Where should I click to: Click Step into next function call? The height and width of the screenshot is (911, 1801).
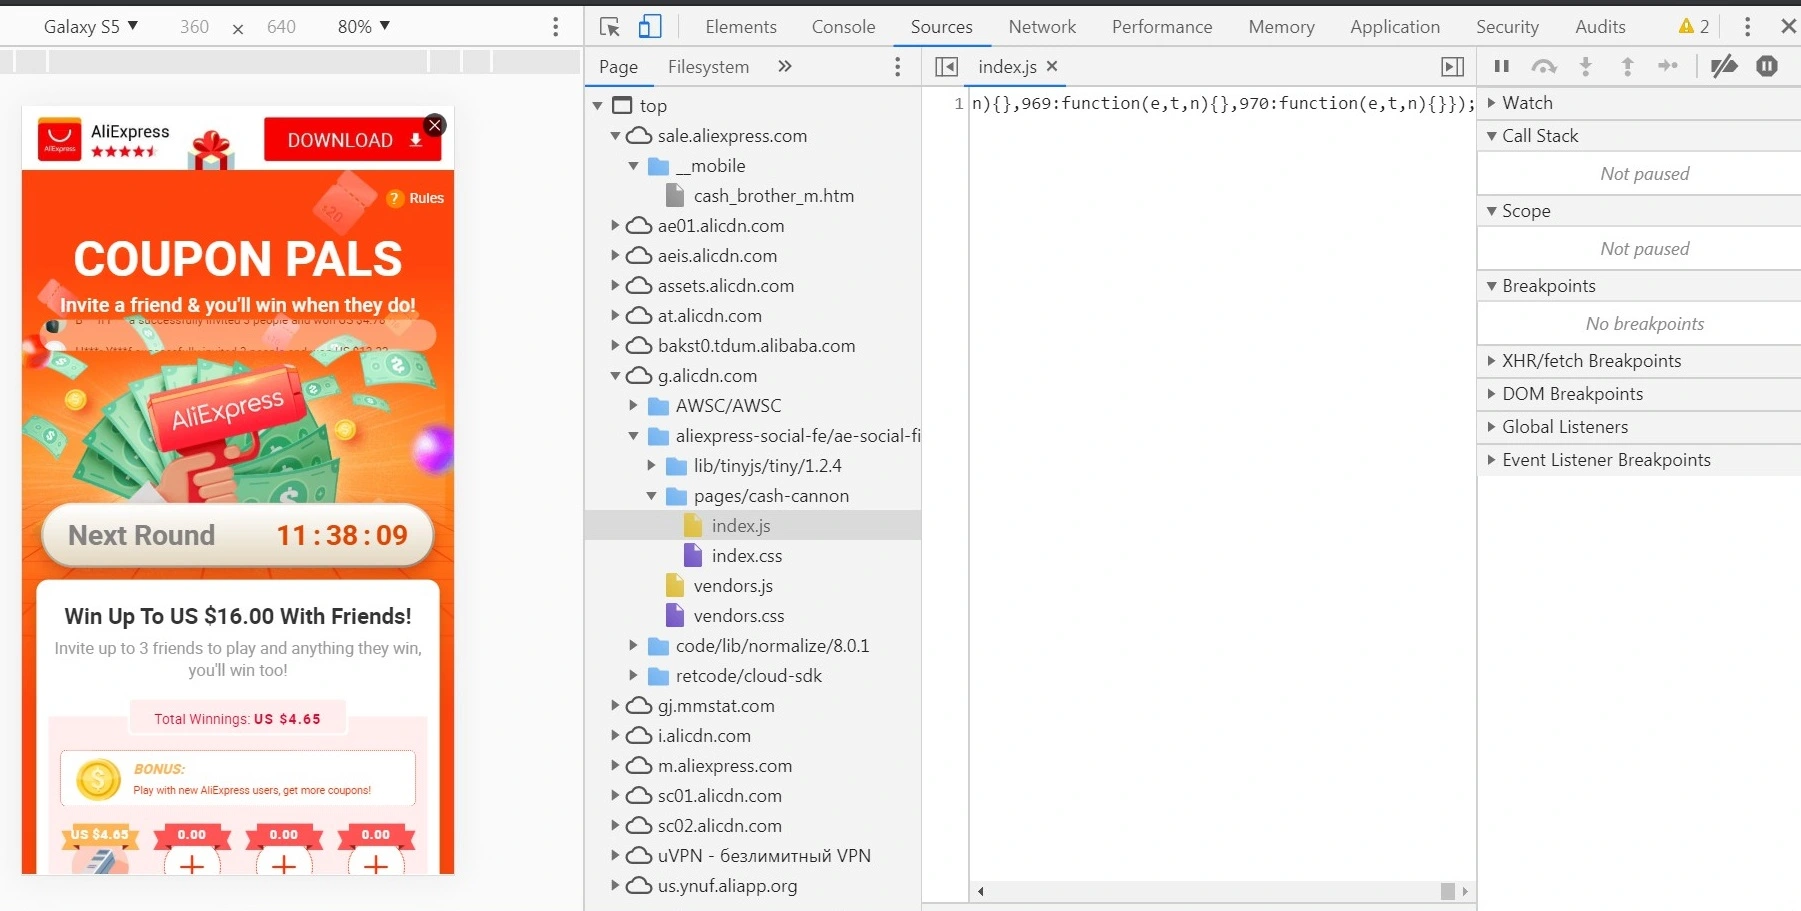click(x=1585, y=67)
